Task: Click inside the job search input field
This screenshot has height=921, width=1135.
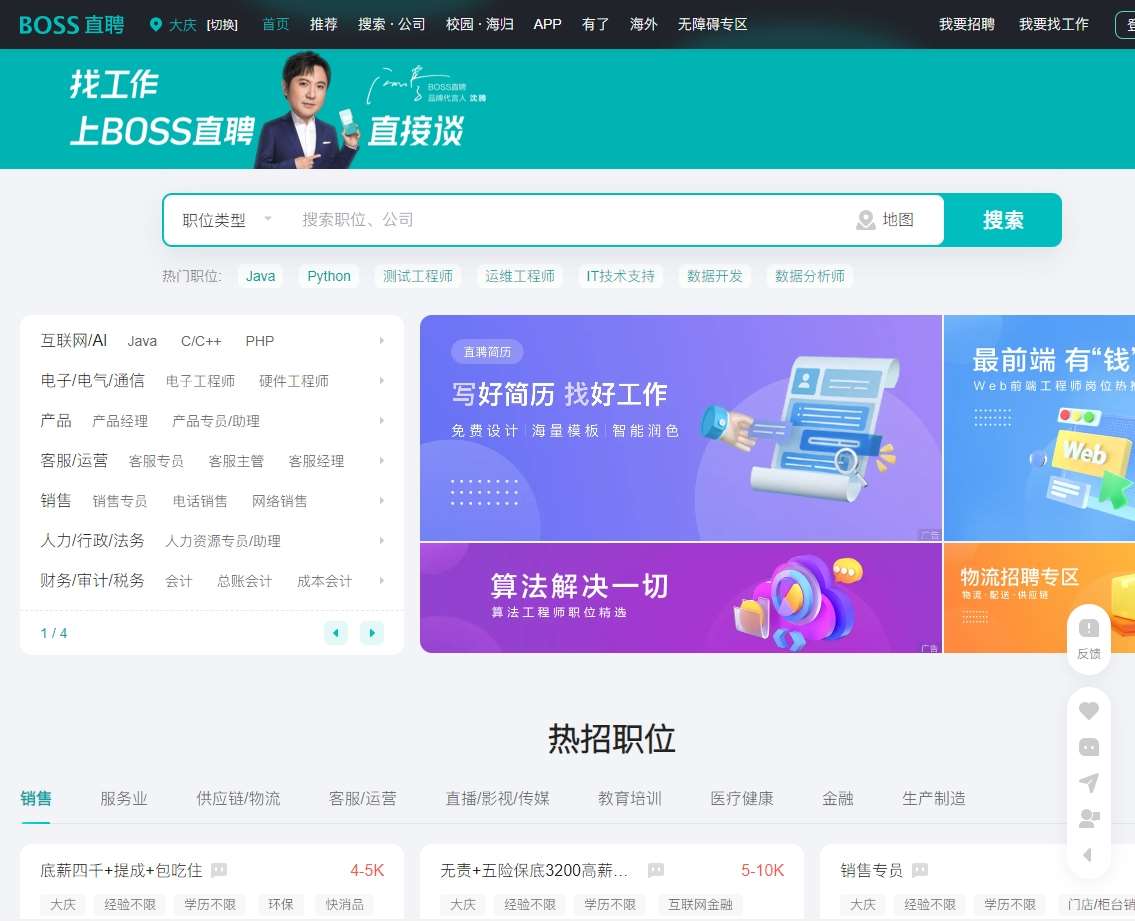Action: pos(500,219)
